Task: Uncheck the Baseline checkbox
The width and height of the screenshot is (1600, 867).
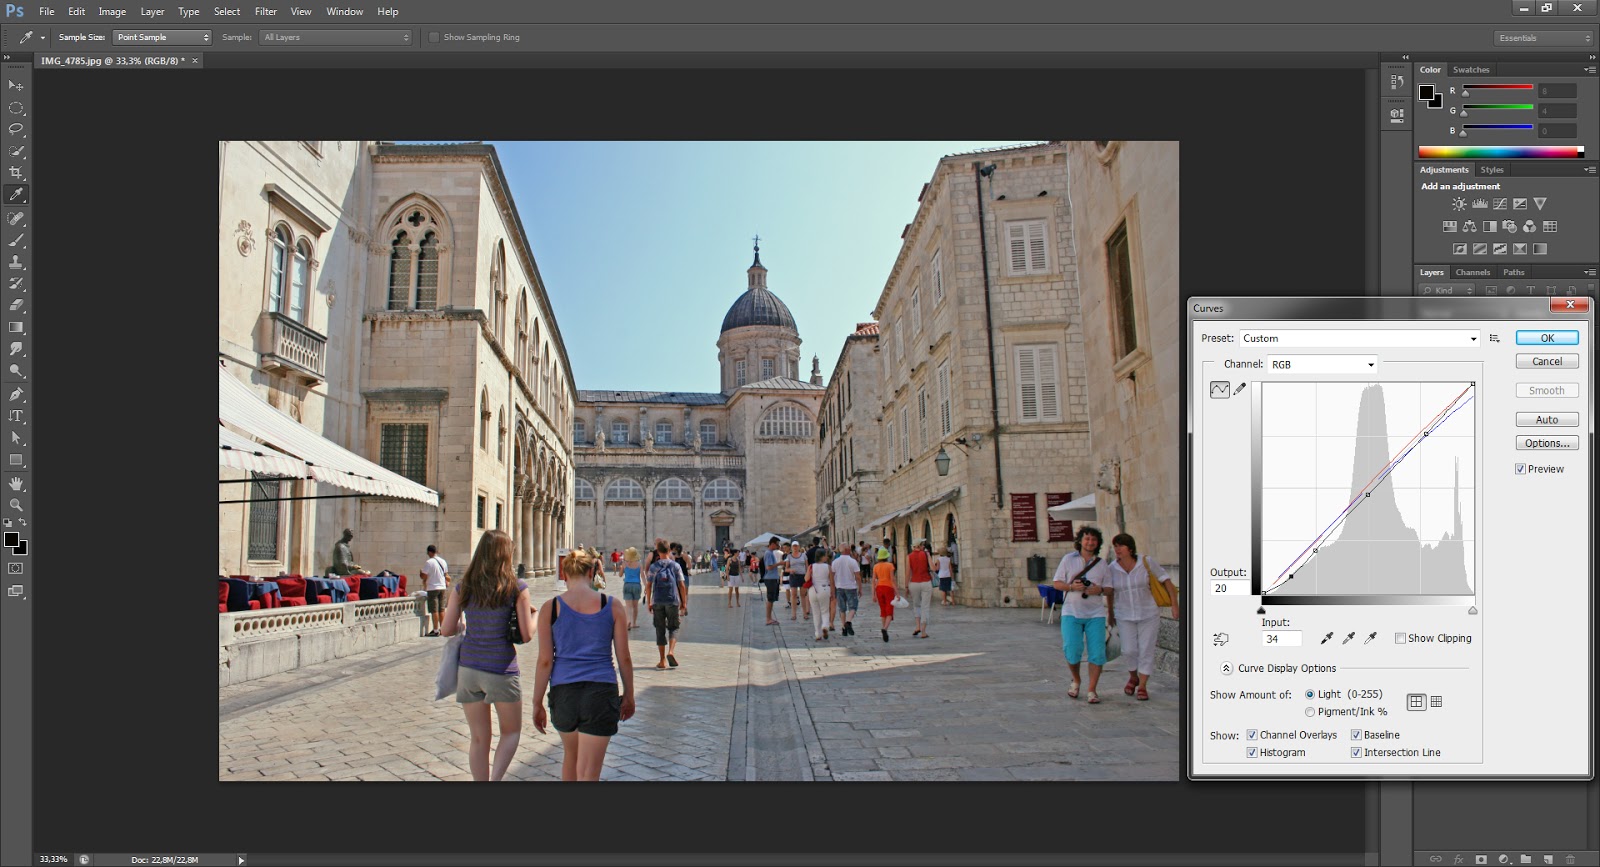Action: [x=1356, y=735]
